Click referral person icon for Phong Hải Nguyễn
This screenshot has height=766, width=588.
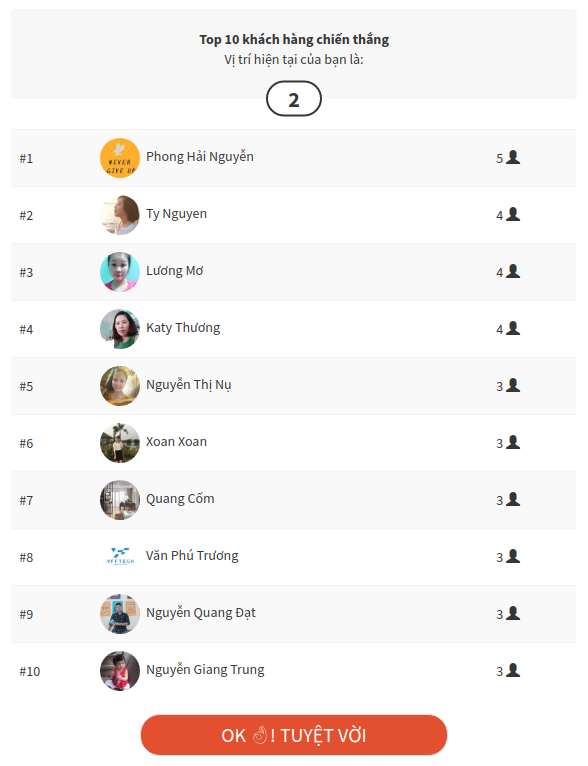[x=513, y=157]
